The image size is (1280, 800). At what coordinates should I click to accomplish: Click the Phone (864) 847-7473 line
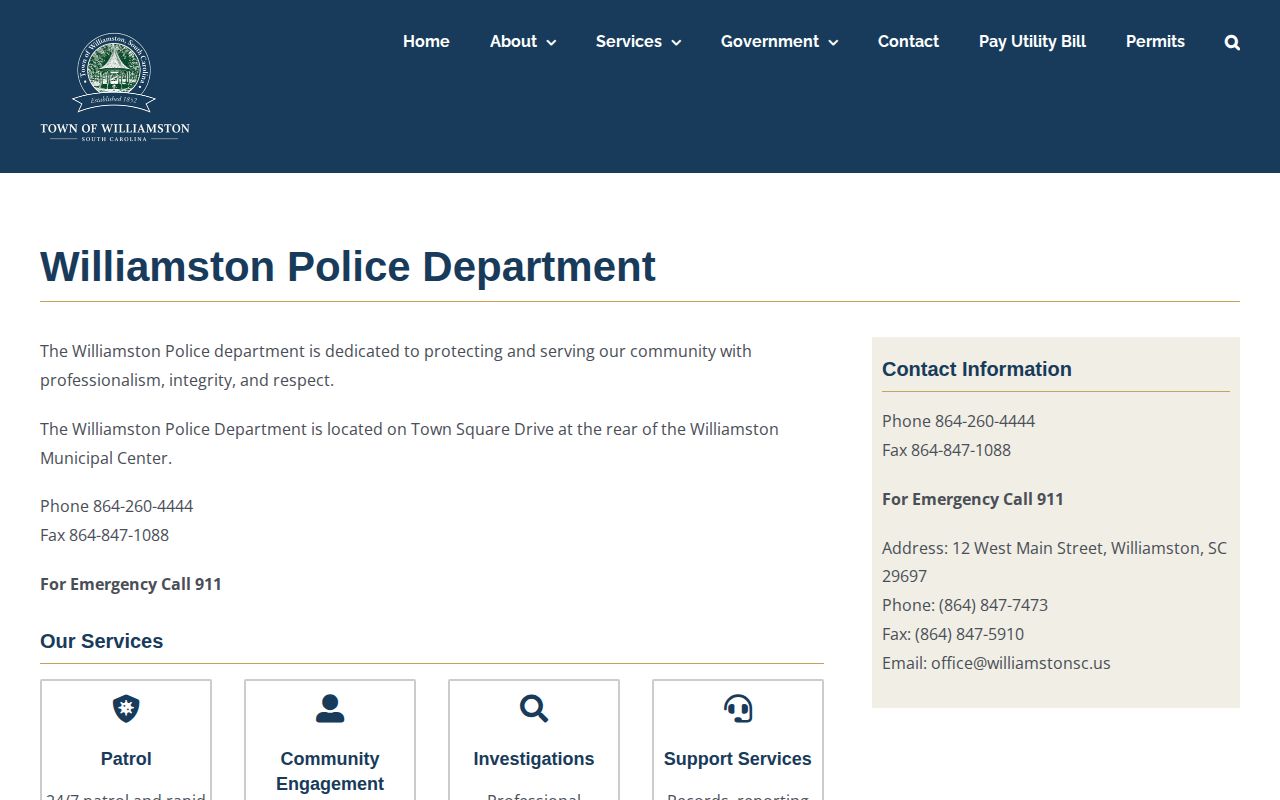[x=965, y=605]
